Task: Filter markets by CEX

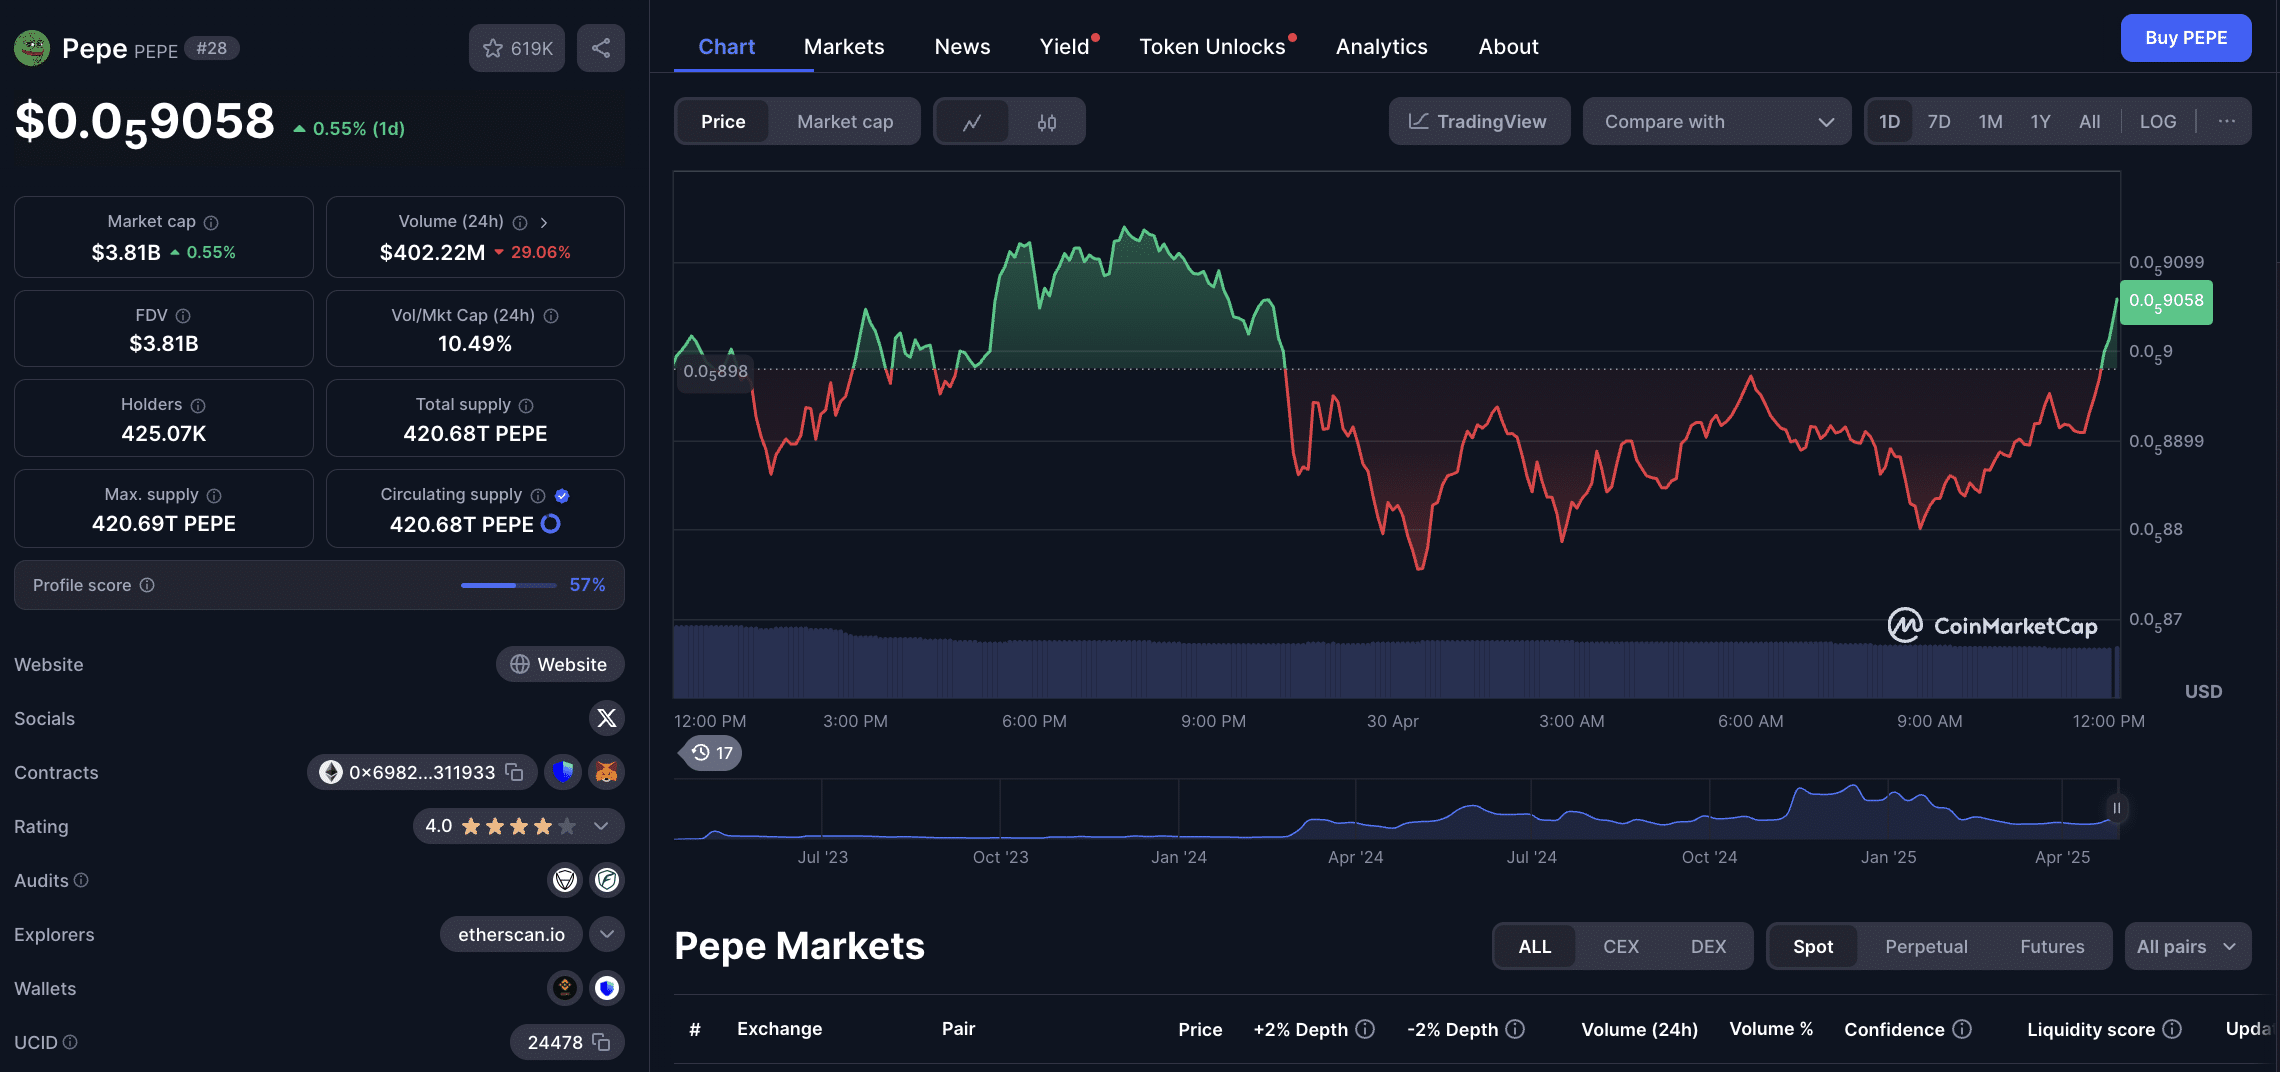Action: point(1621,946)
